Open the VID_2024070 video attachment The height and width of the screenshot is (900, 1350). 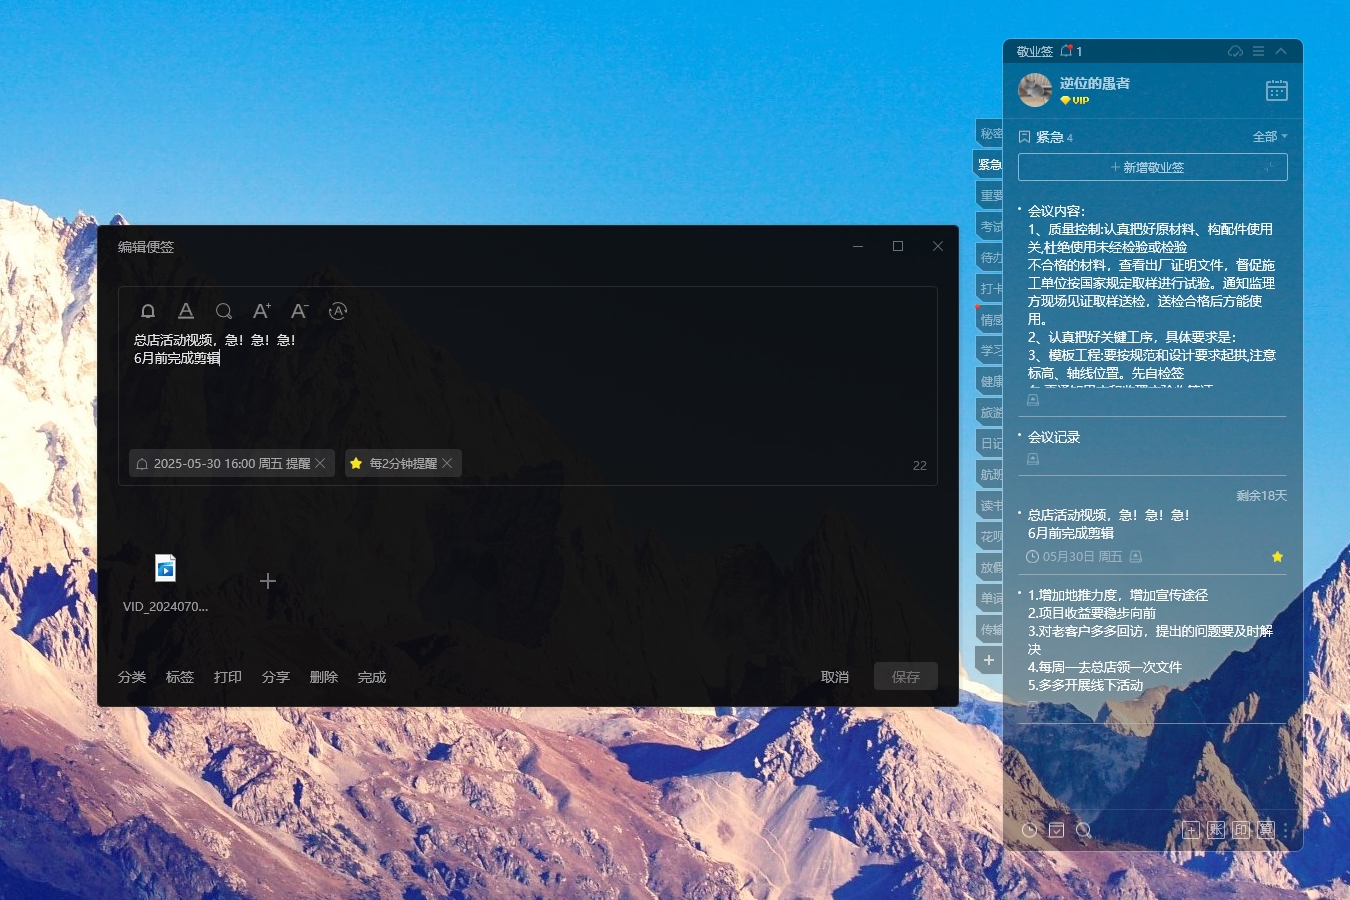point(166,569)
